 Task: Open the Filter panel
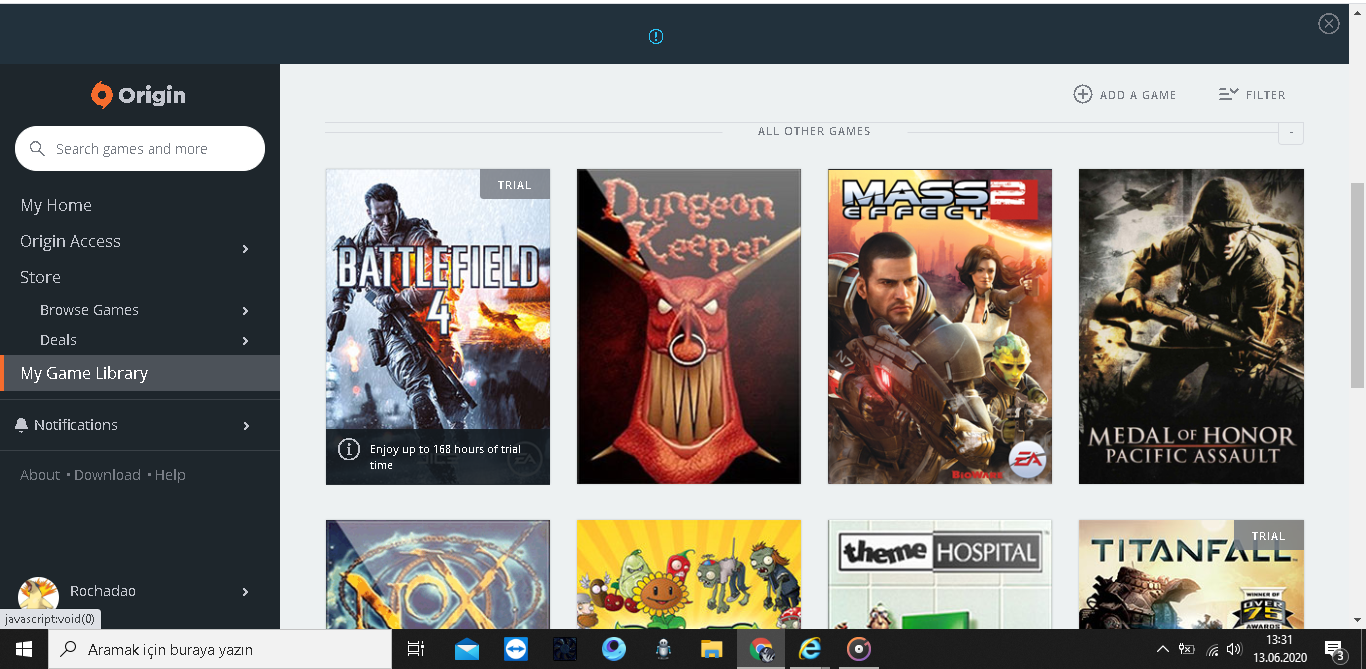1252,94
